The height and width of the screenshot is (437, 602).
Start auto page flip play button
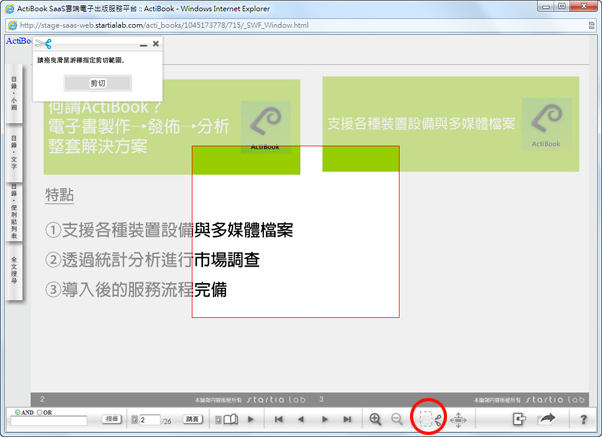point(251,419)
